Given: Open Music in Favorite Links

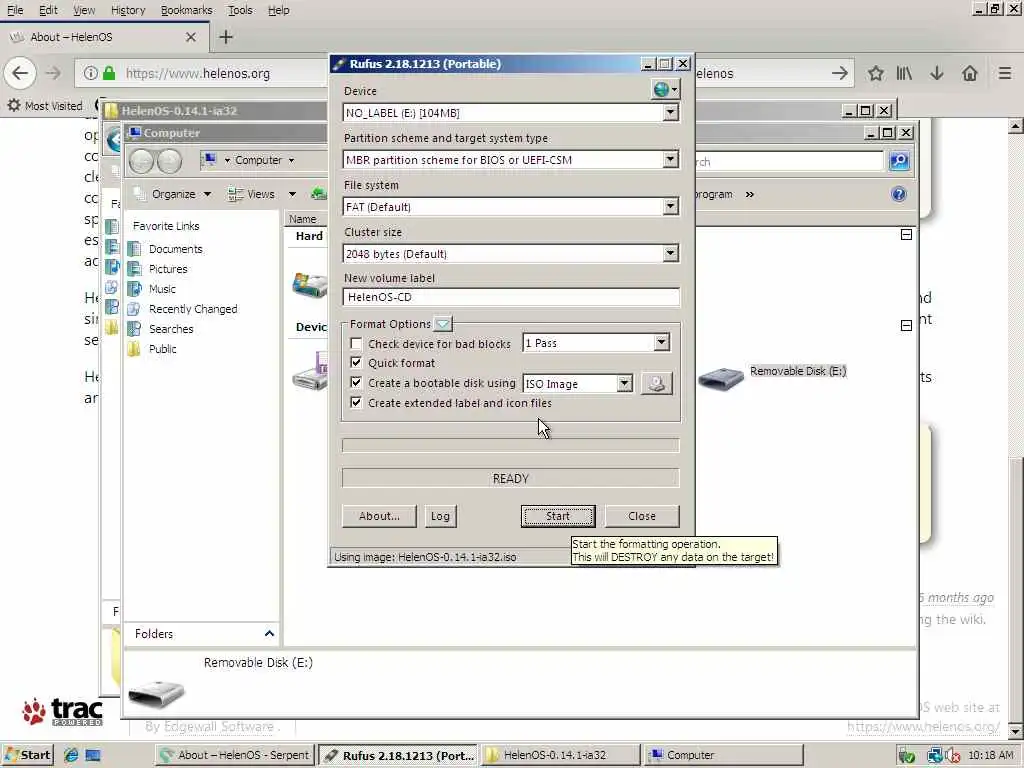Looking at the screenshot, I should [x=162, y=289].
